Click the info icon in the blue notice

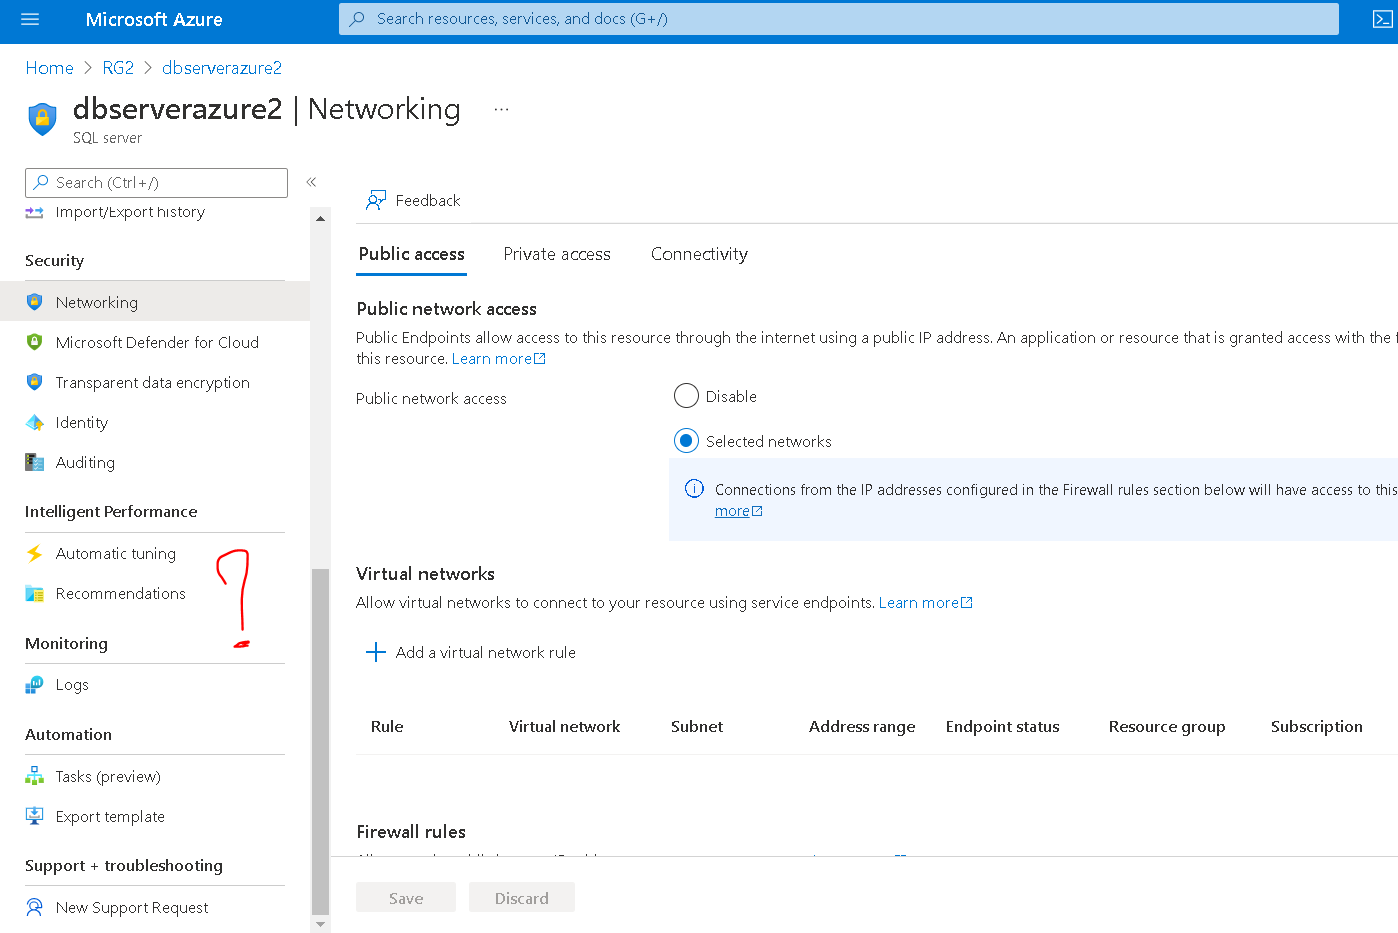point(694,489)
